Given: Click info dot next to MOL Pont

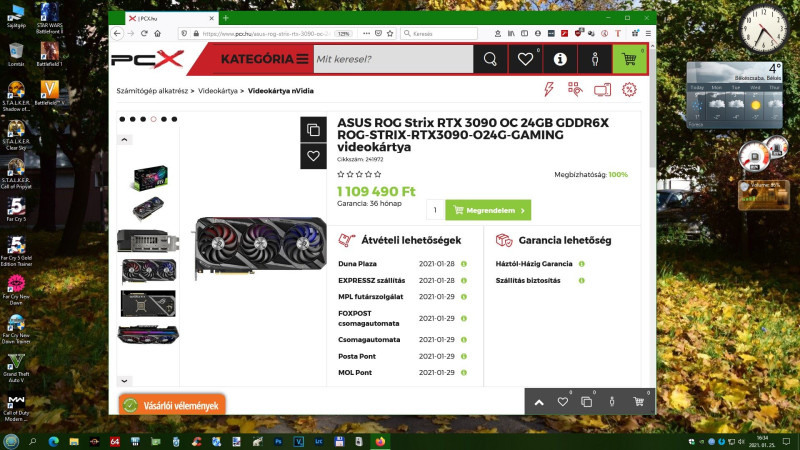Looking at the screenshot, I should tap(464, 373).
